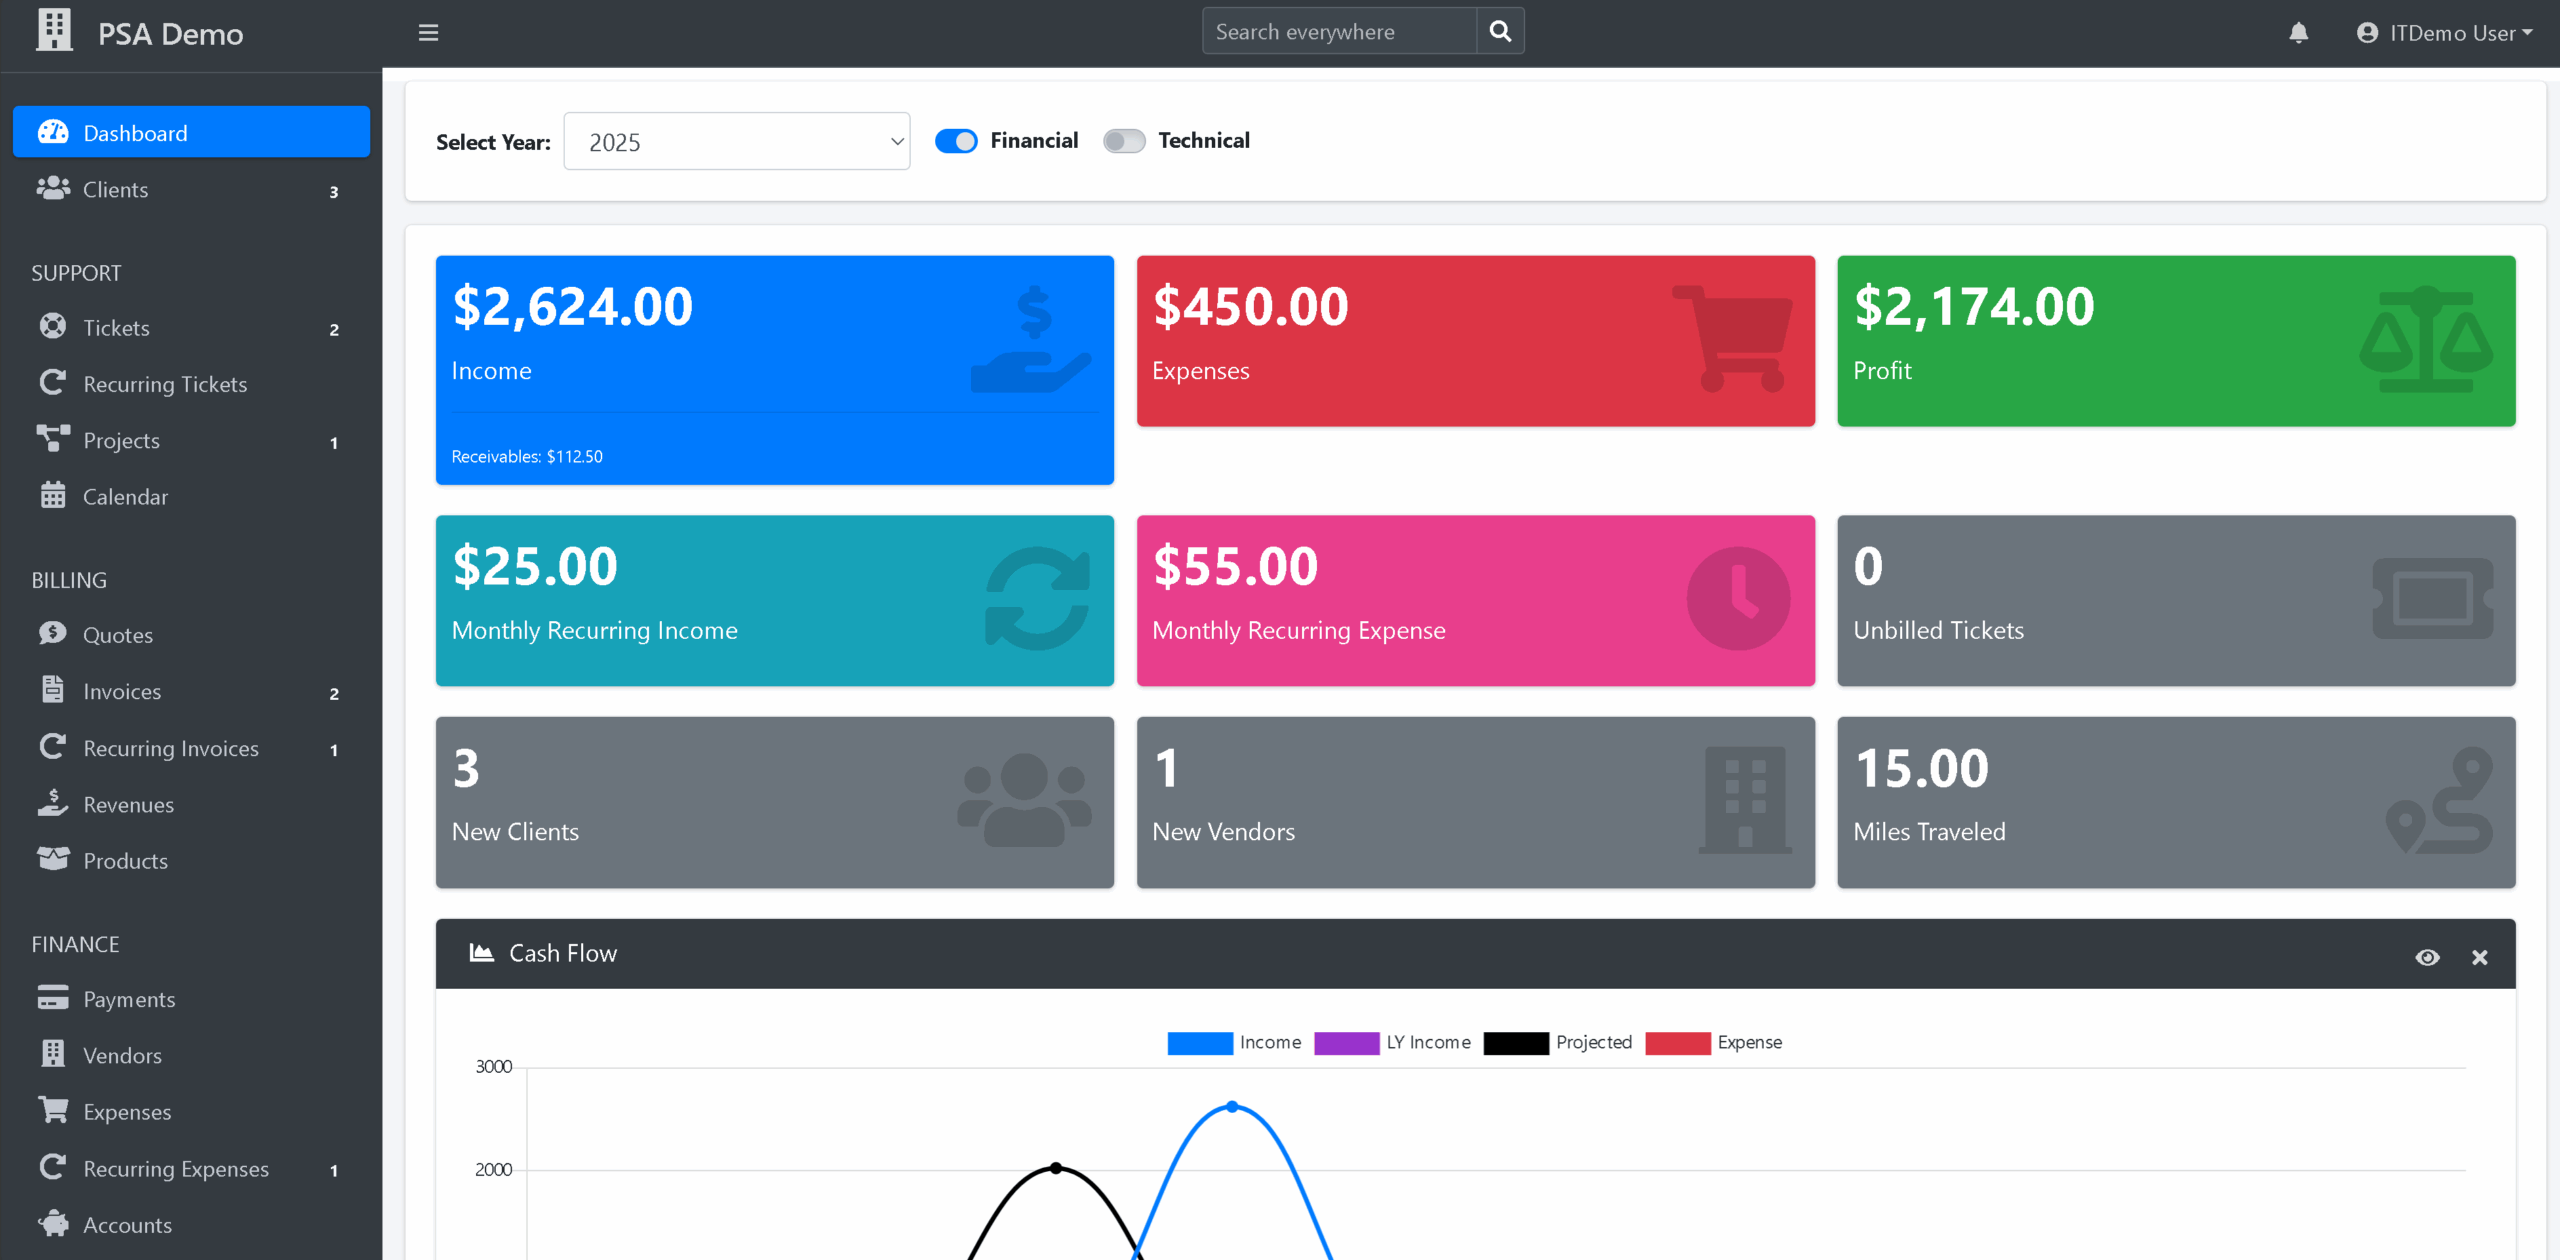This screenshot has width=2560, height=1260.
Task: Toggle the hamburger sidebar menu icon
Action: coord(428,33)
